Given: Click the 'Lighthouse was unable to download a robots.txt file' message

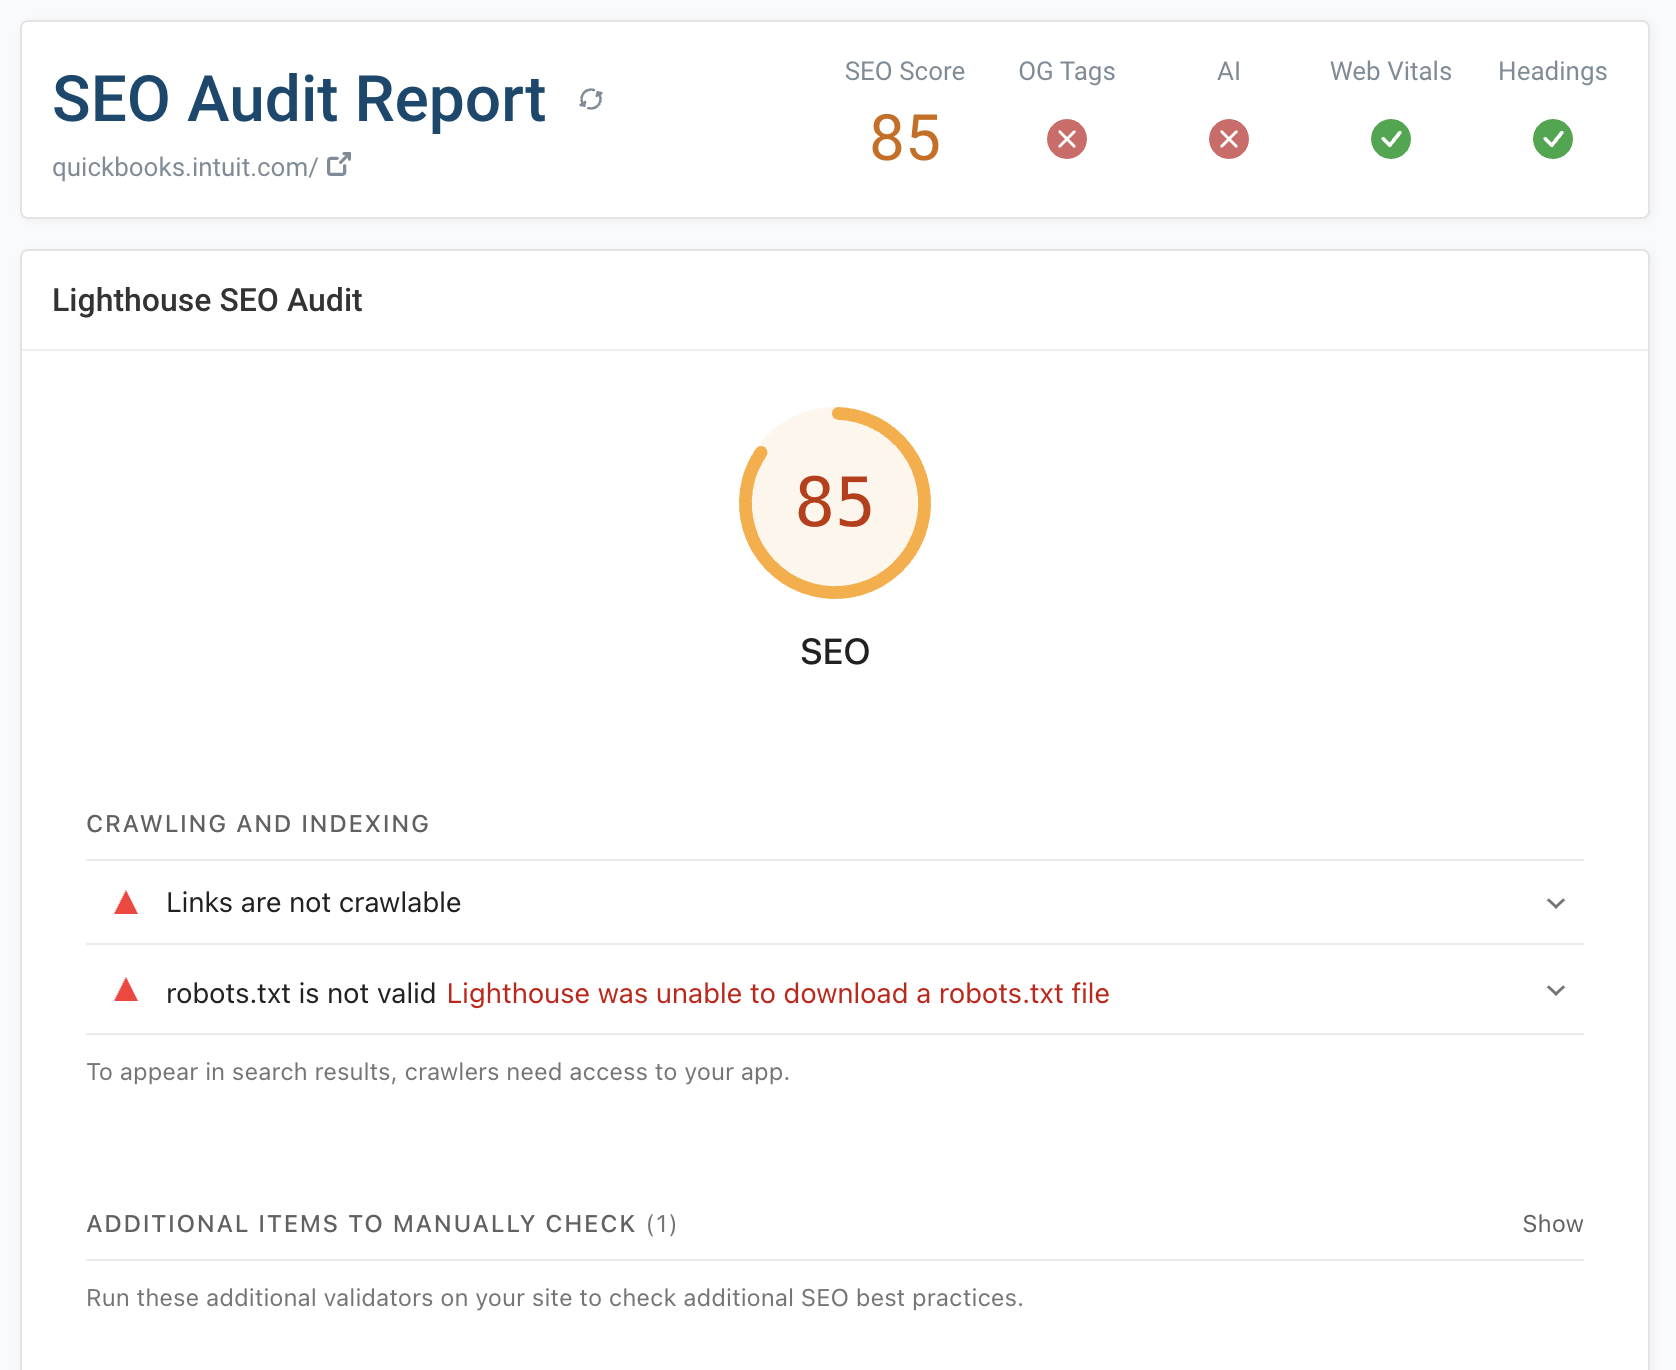Looking at the screenshot, I should tap(778, 994).
